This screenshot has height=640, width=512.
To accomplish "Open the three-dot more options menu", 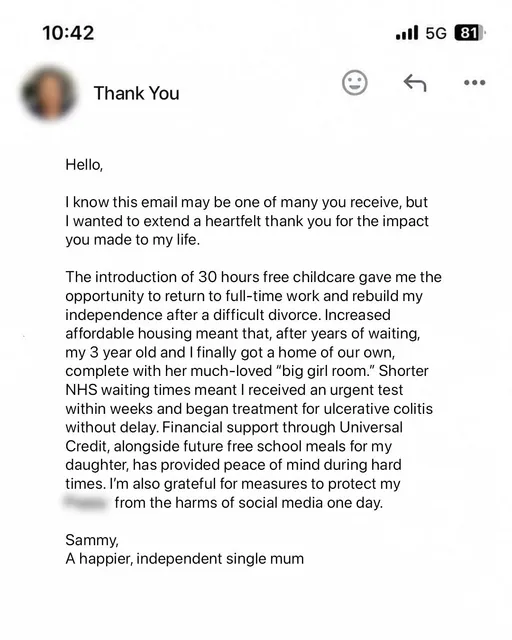I will 474,82.
